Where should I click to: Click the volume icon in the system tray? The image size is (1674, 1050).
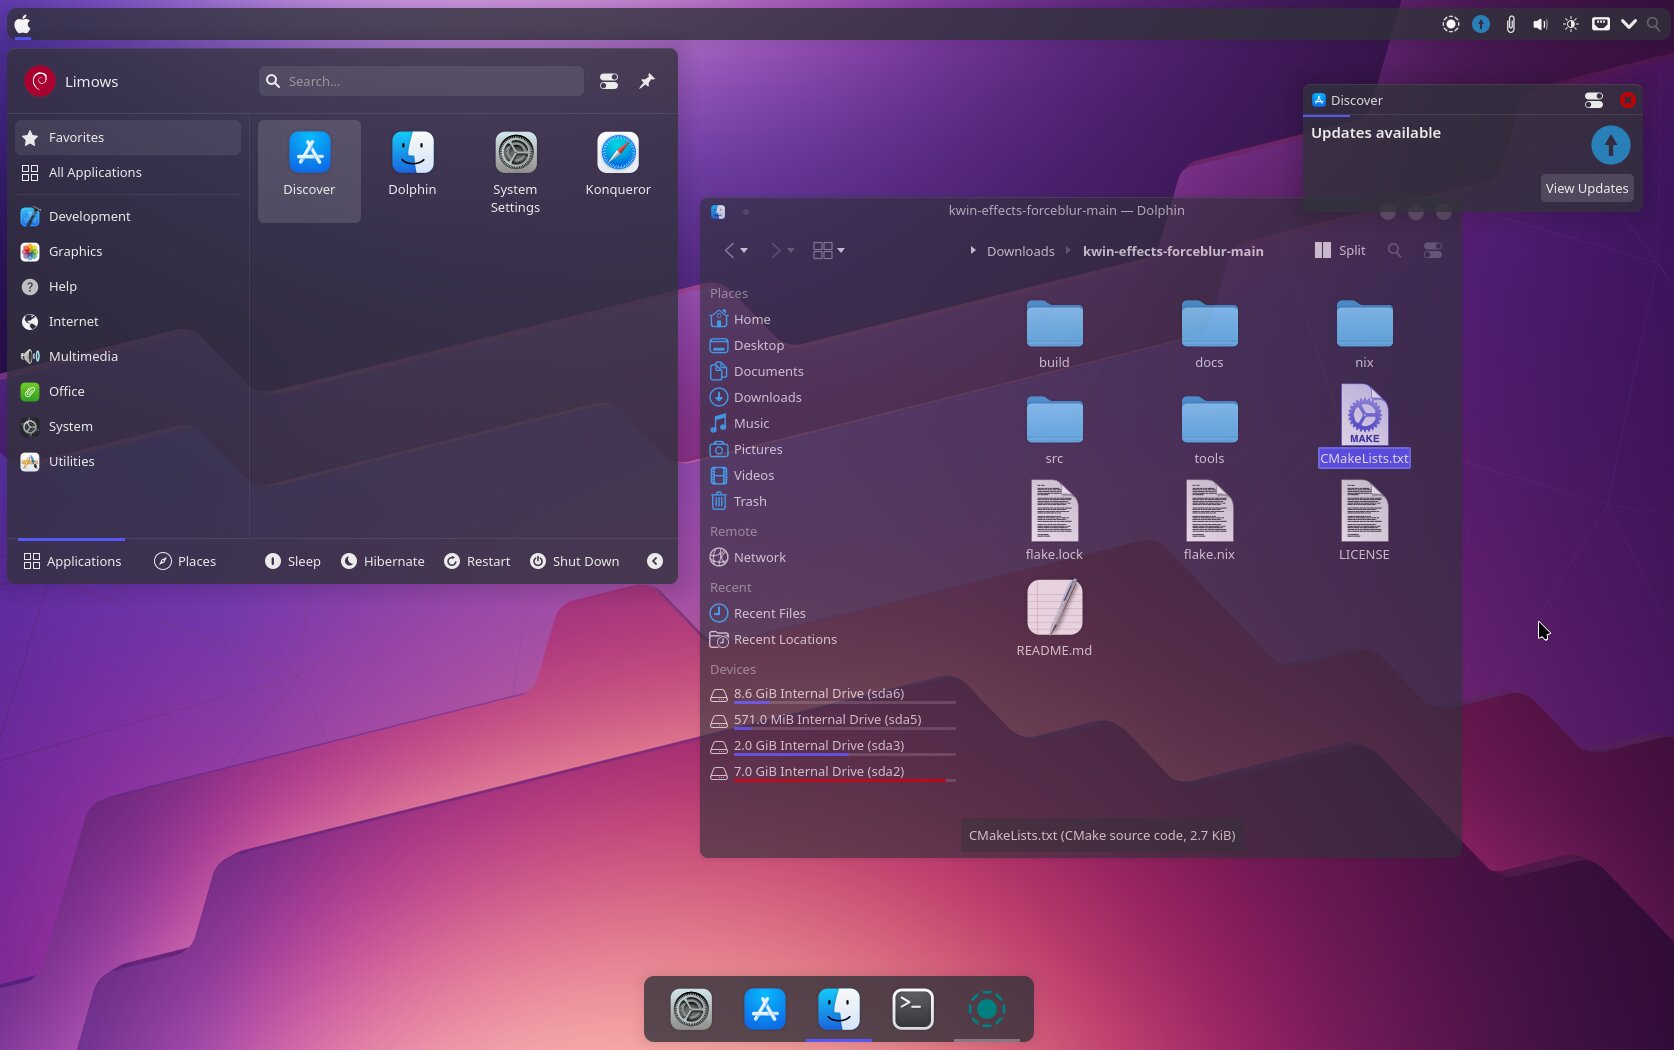[x=1540, y=24]
